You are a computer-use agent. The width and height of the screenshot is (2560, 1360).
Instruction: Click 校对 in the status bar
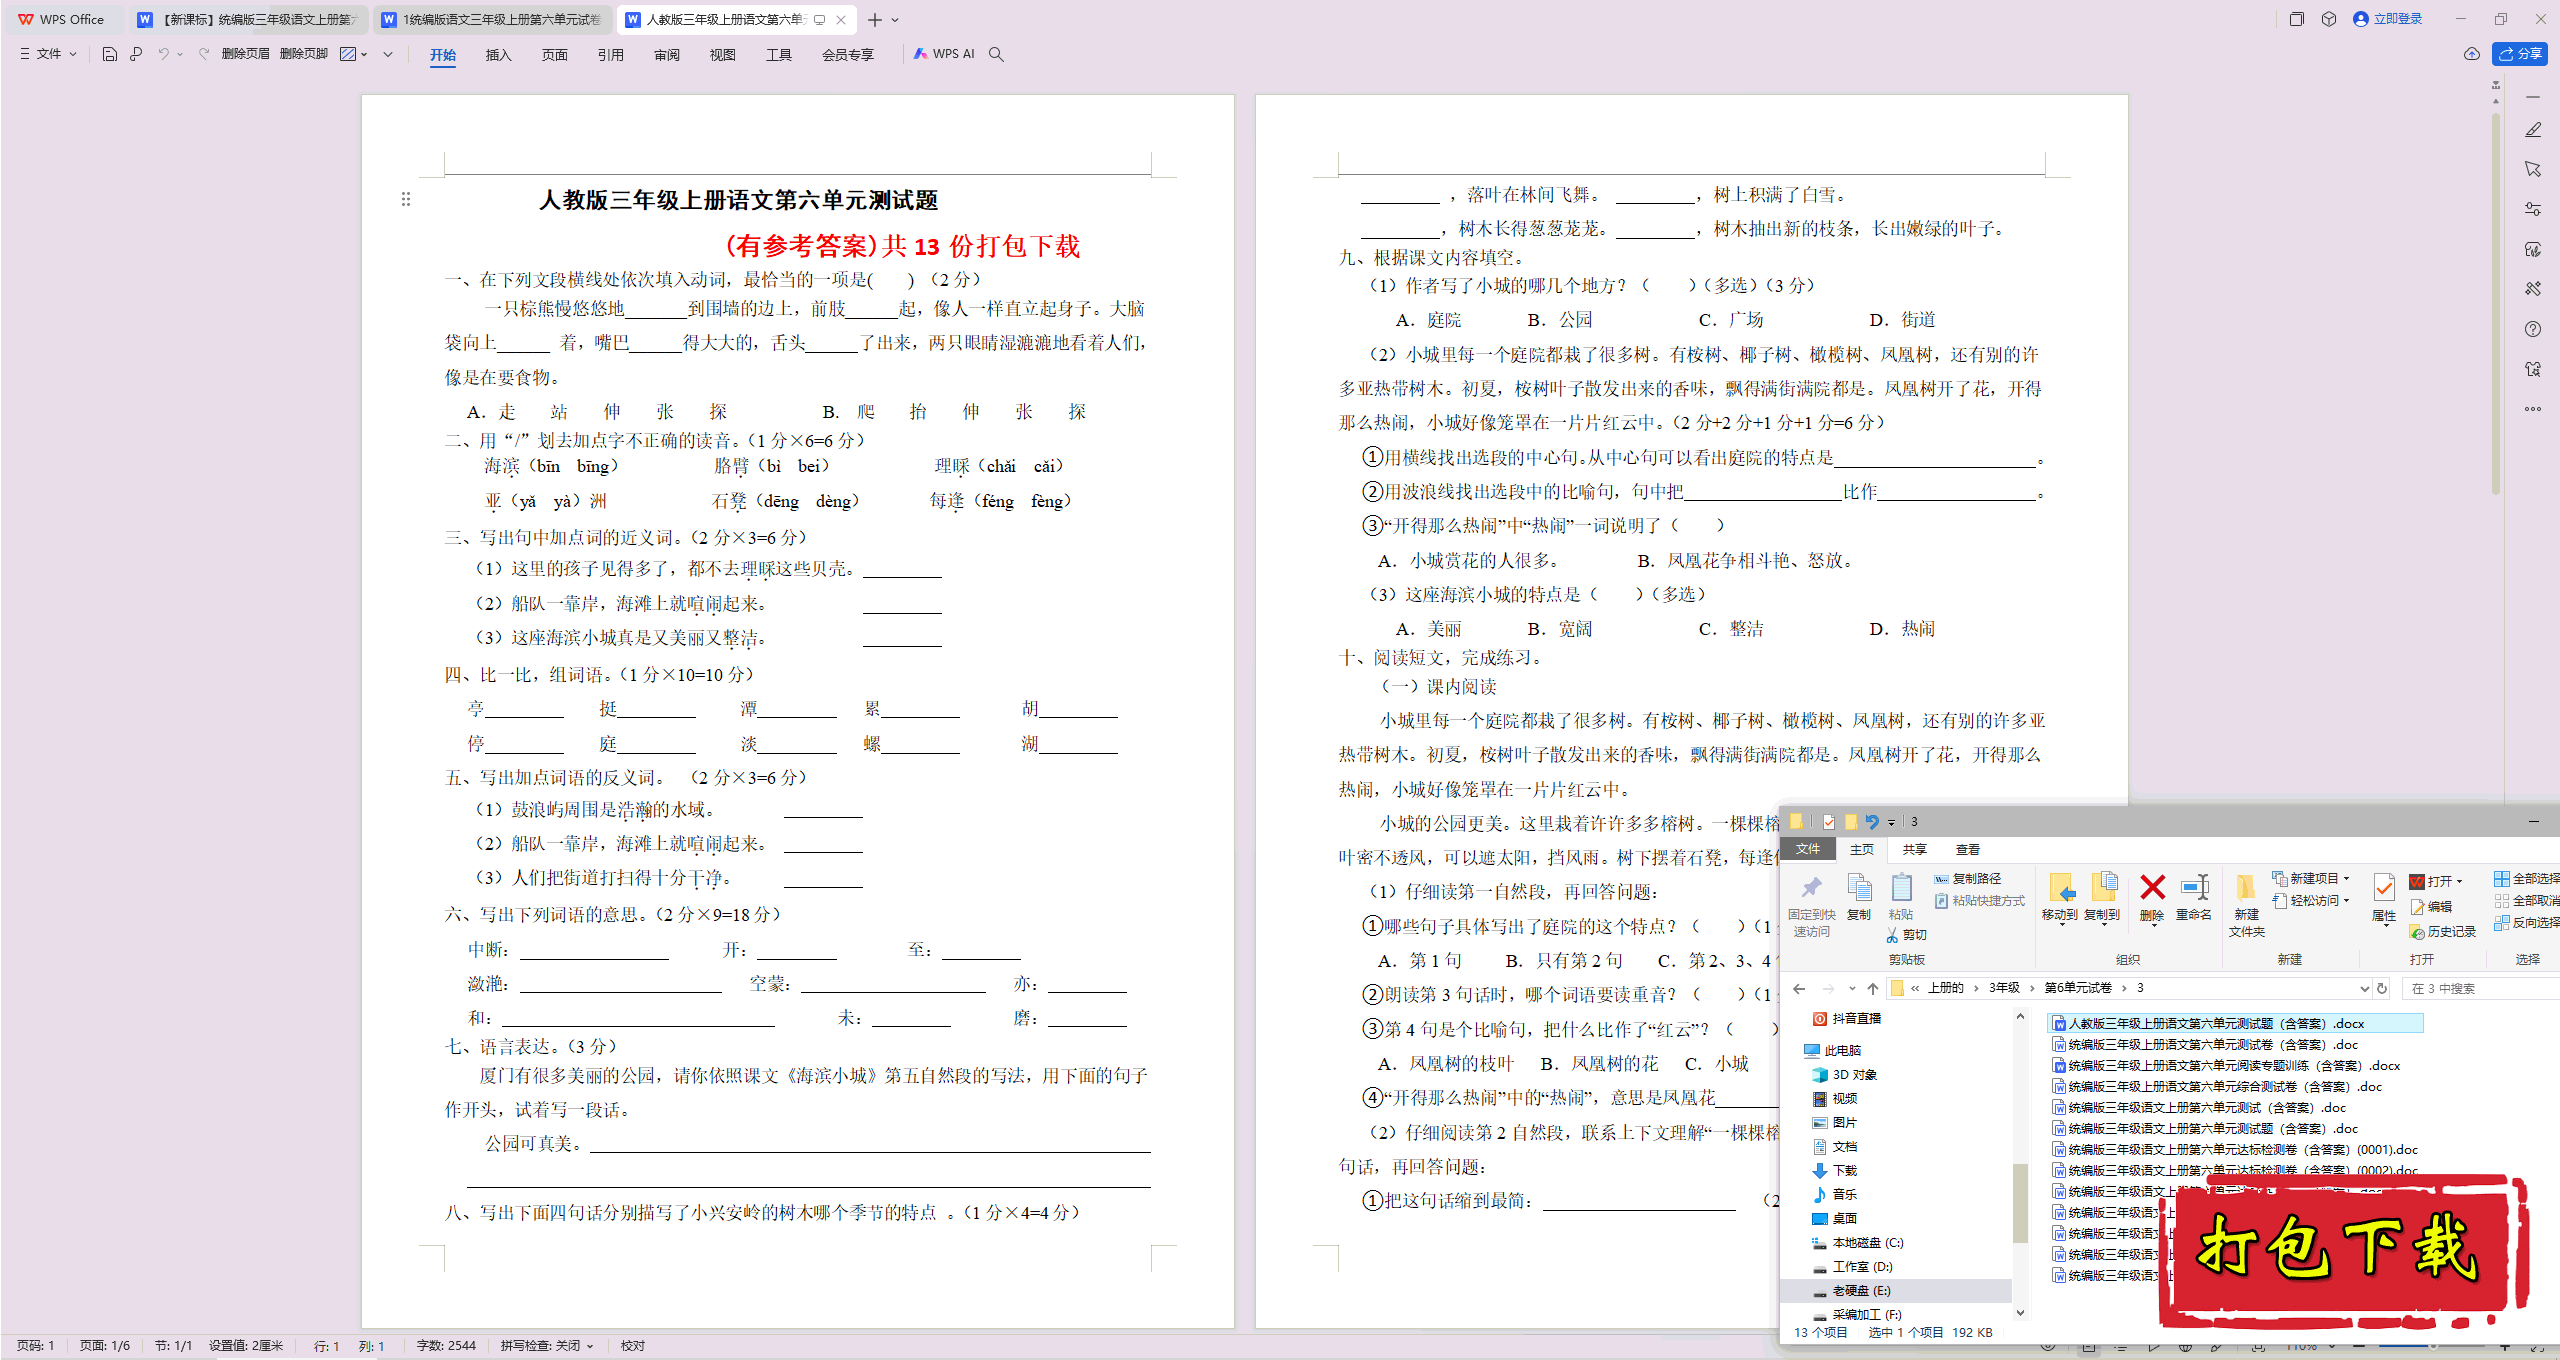click(632, 1345)
